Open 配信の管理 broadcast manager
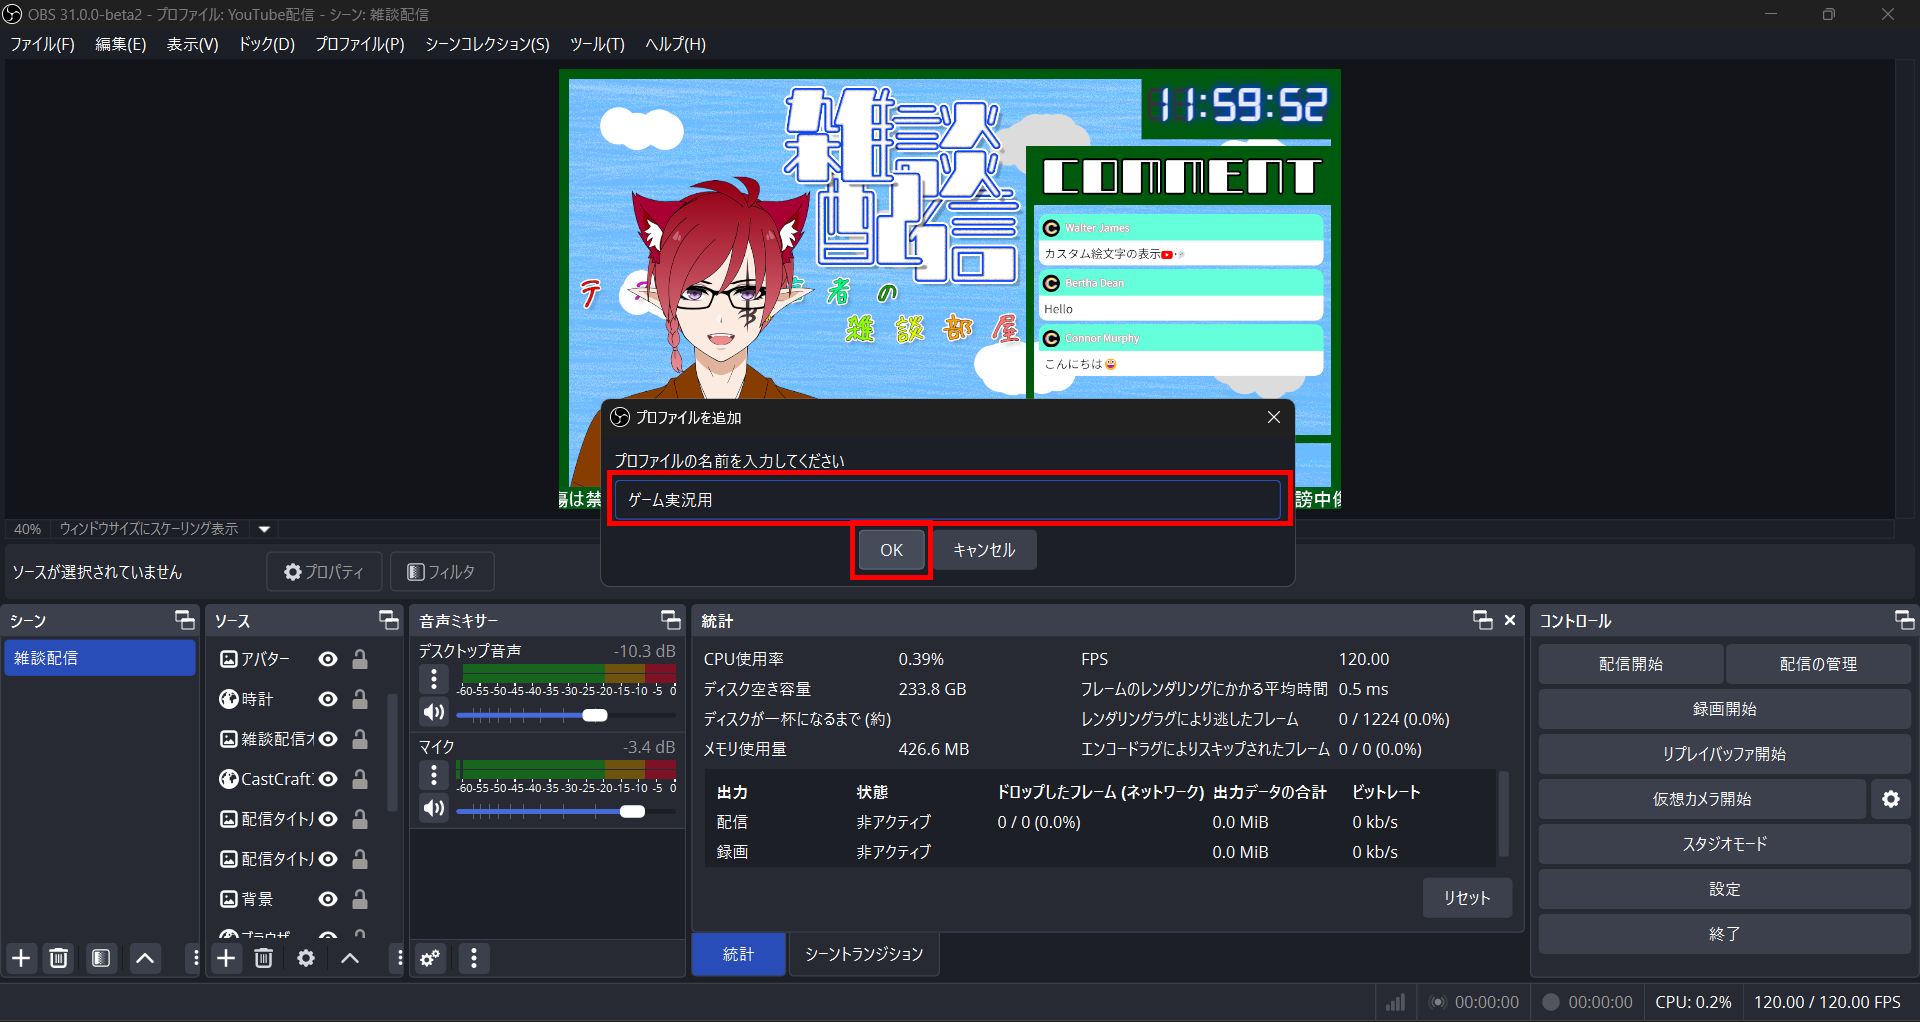The width and height of the screenshot is (1920, 1022). point(1818,664)
